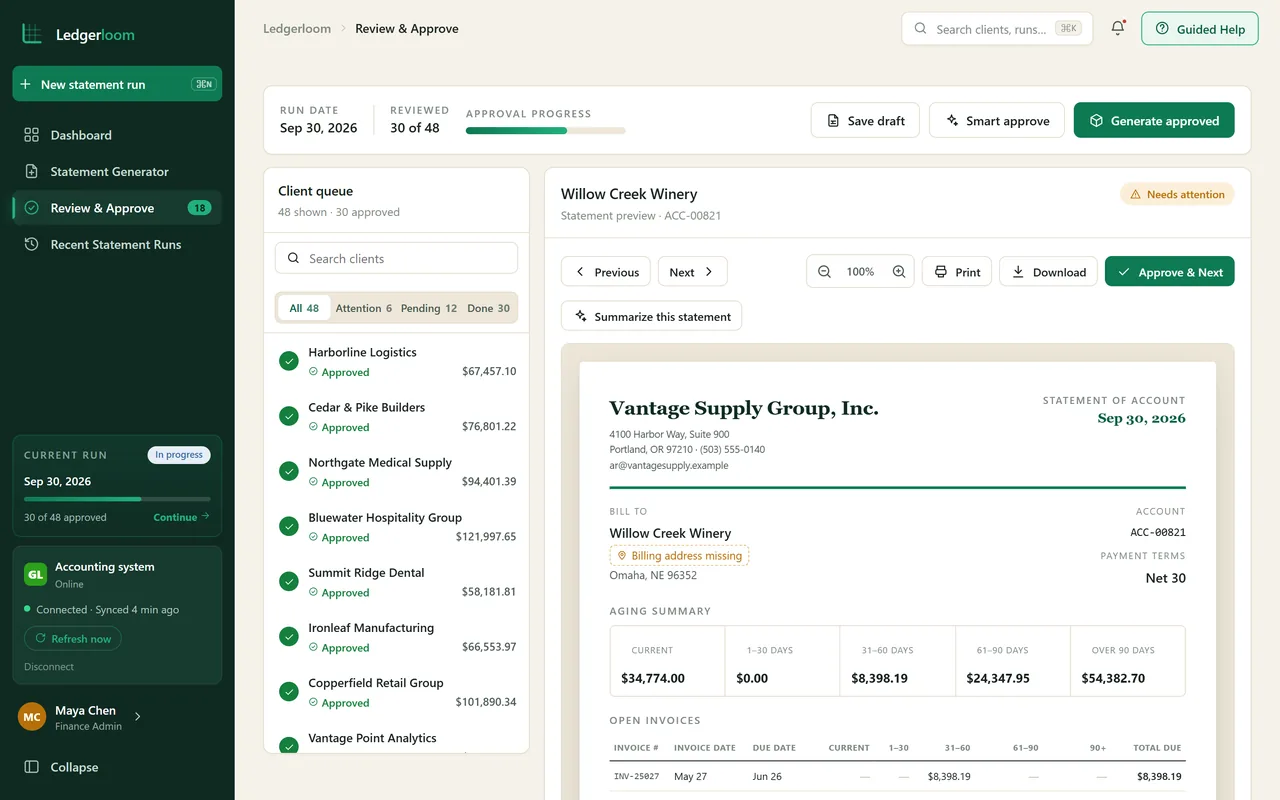Select the Attention 6 filter tab
This screenshot has height=800, width=1280.
364,308
